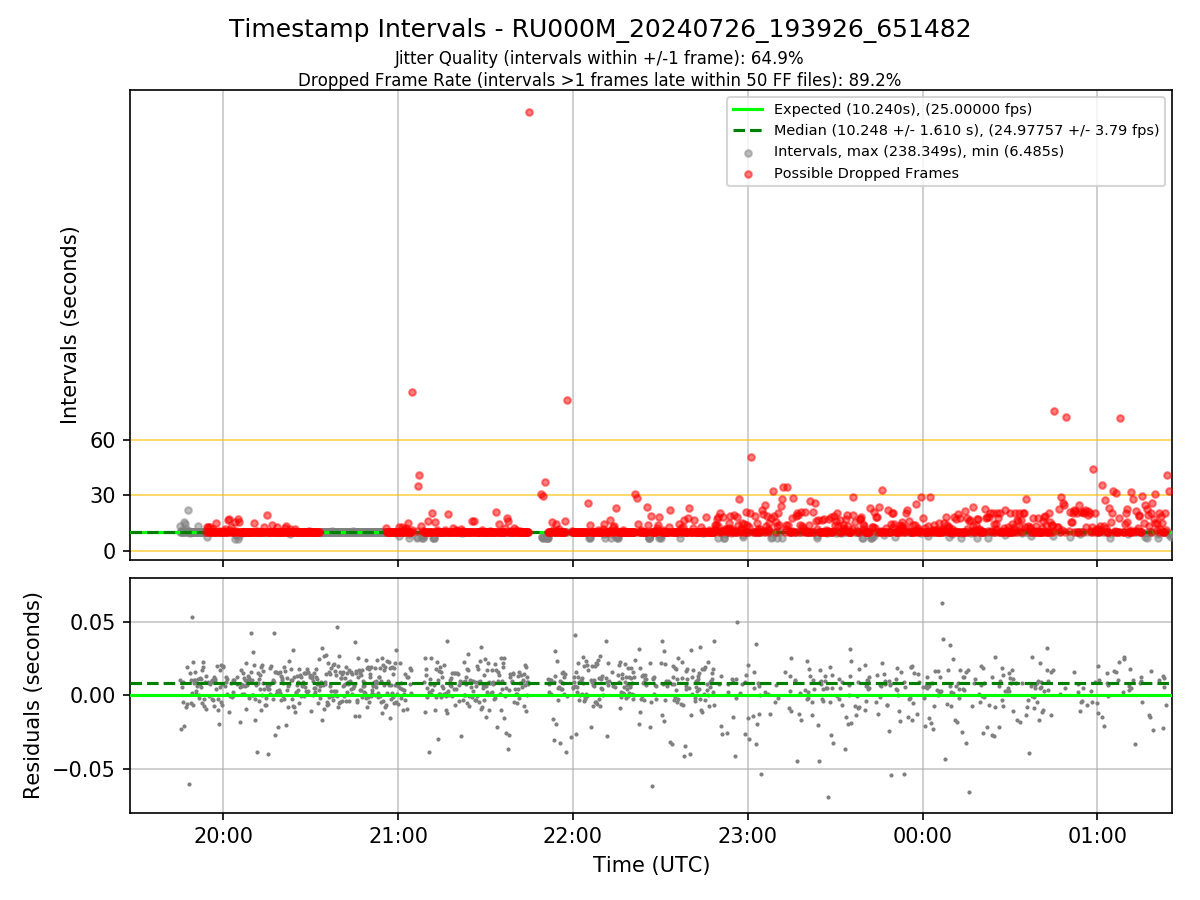
Task: Click the '0' tick label on the intervals axis
Action: [111, 552]
